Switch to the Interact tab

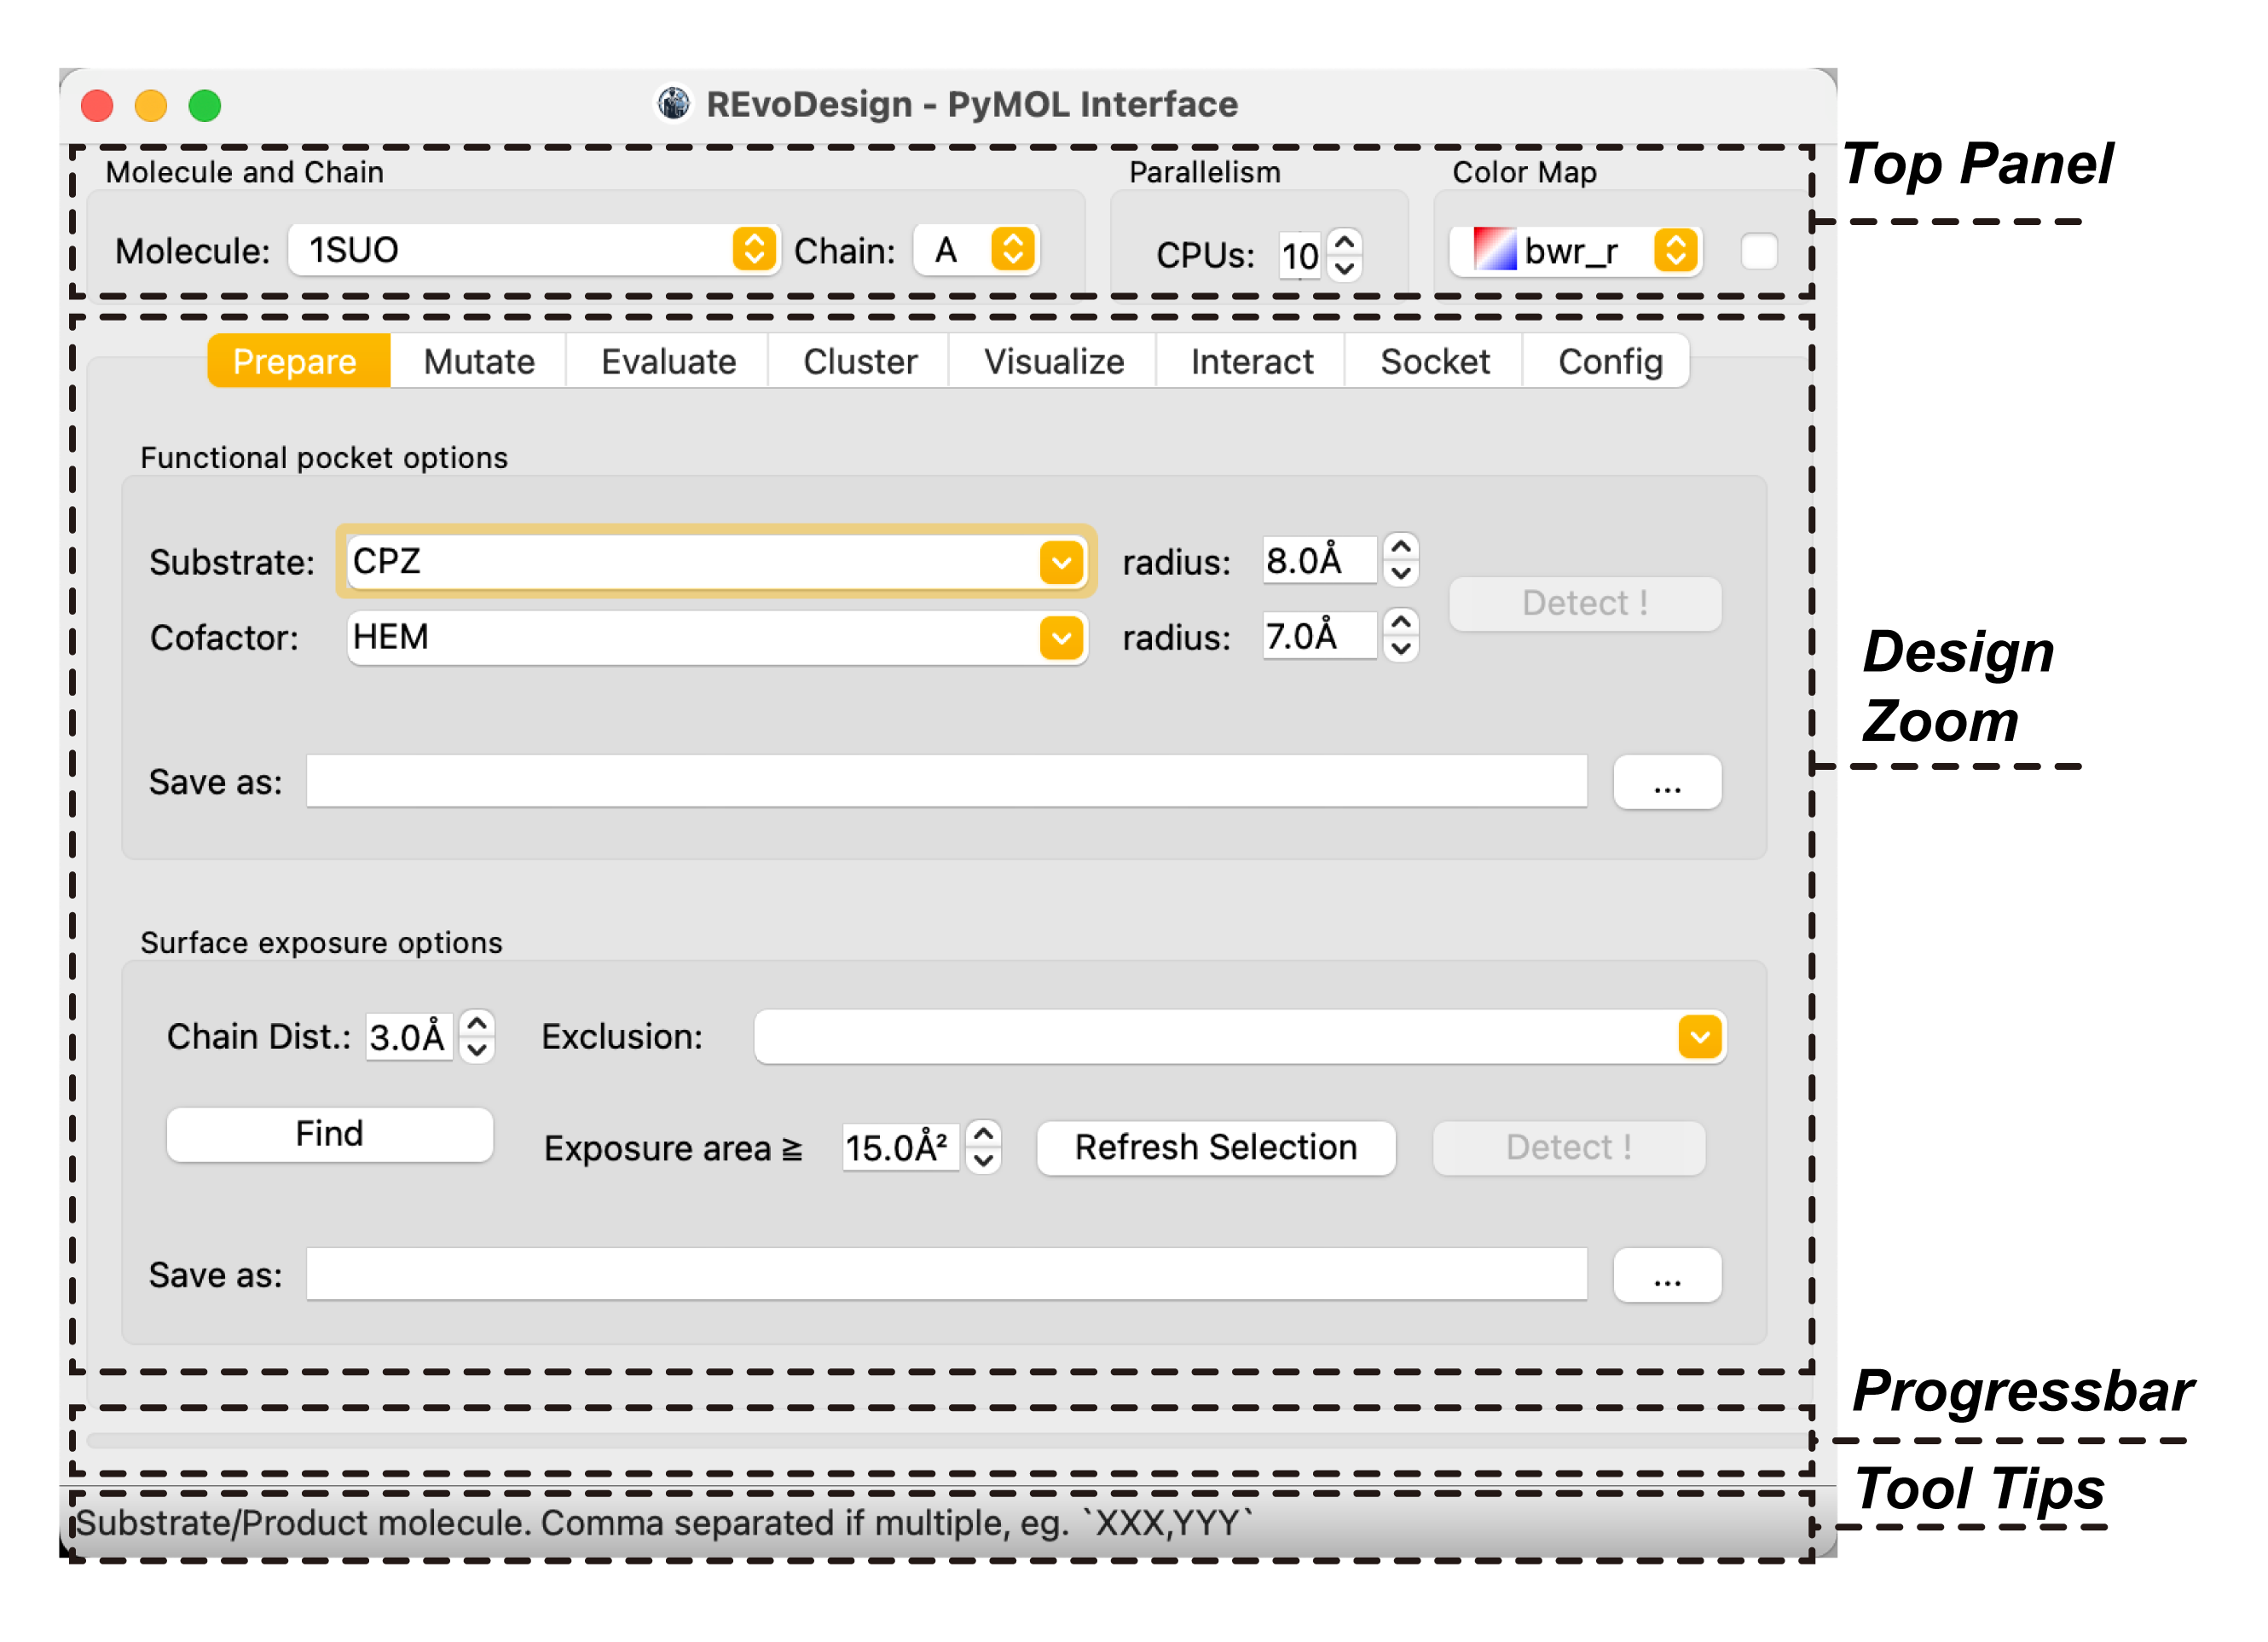1252,361
